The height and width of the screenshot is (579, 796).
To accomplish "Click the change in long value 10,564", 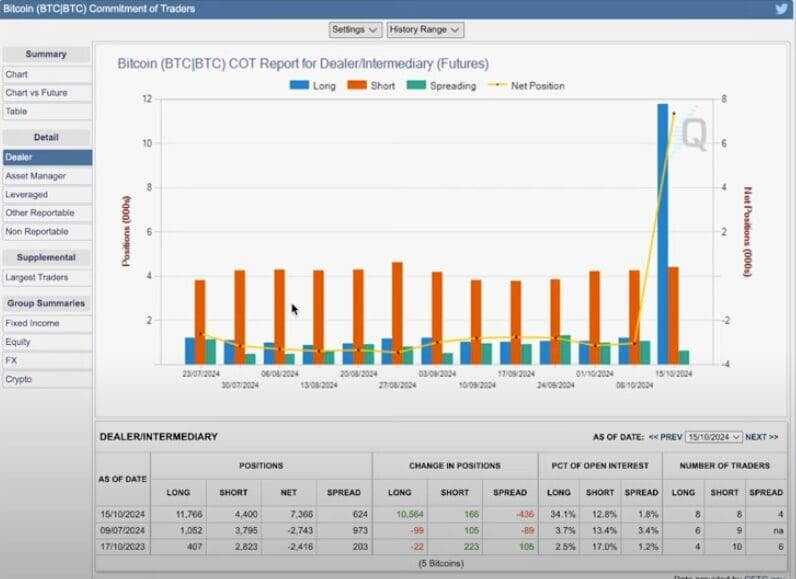I will click(x=410, y=514).
